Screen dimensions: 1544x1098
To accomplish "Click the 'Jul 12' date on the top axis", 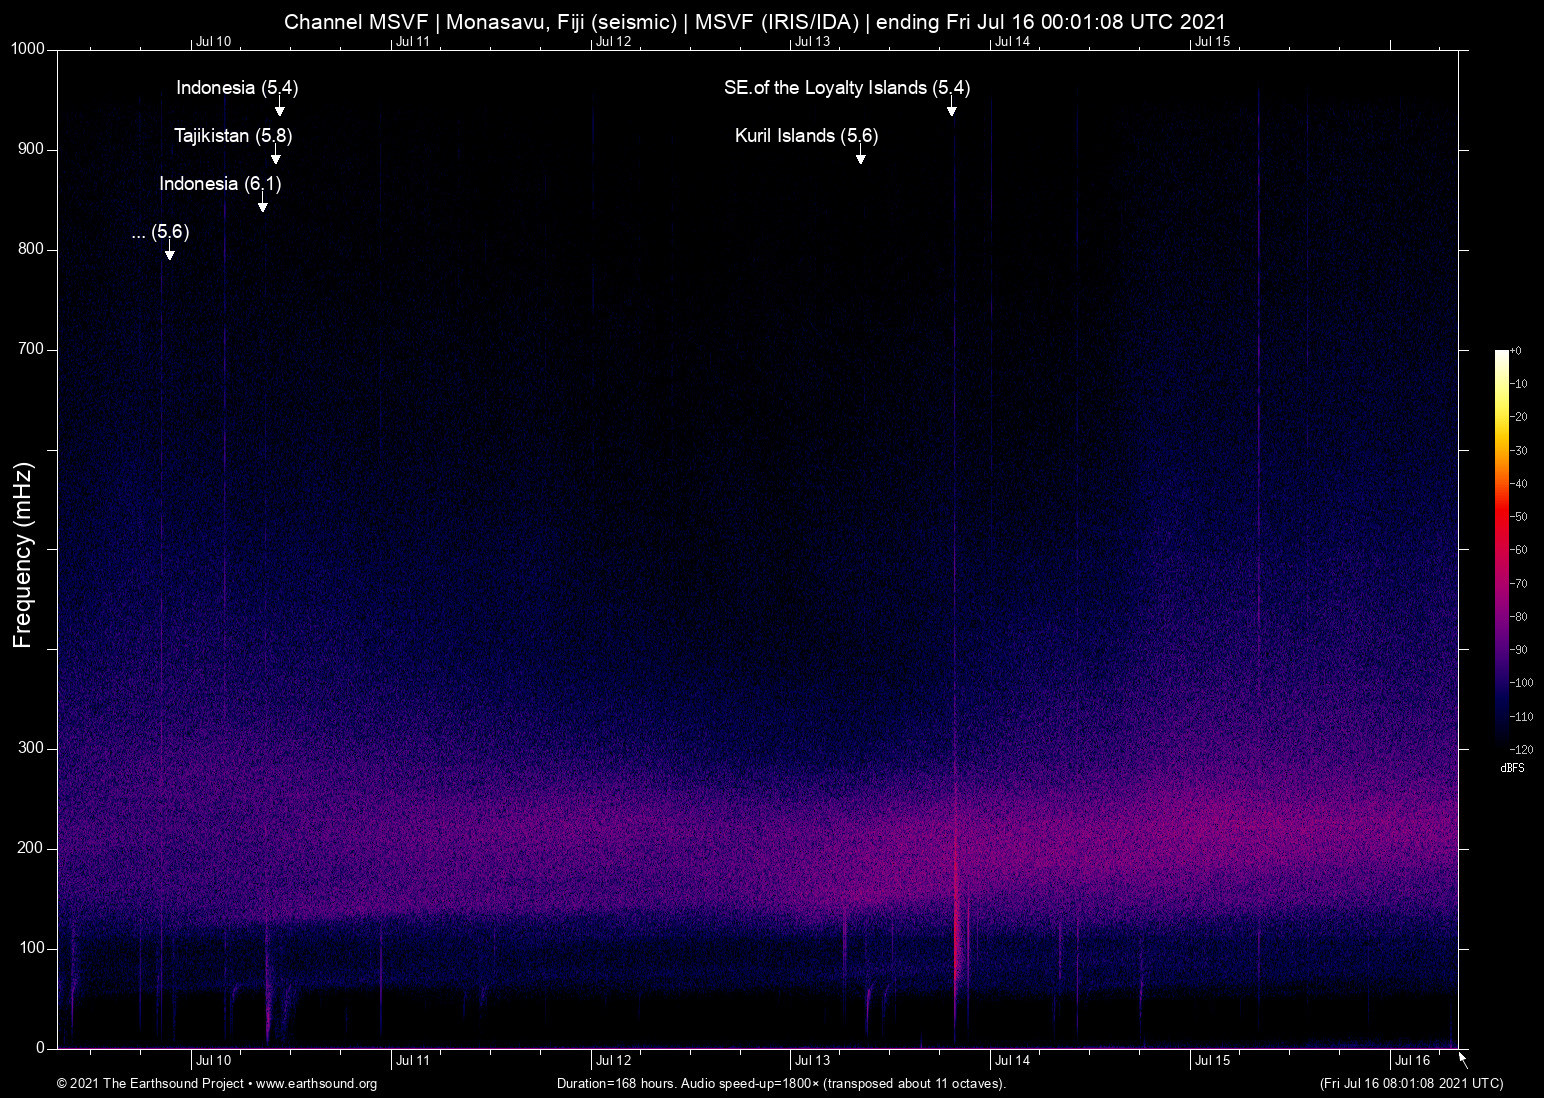I will point(613,42).
